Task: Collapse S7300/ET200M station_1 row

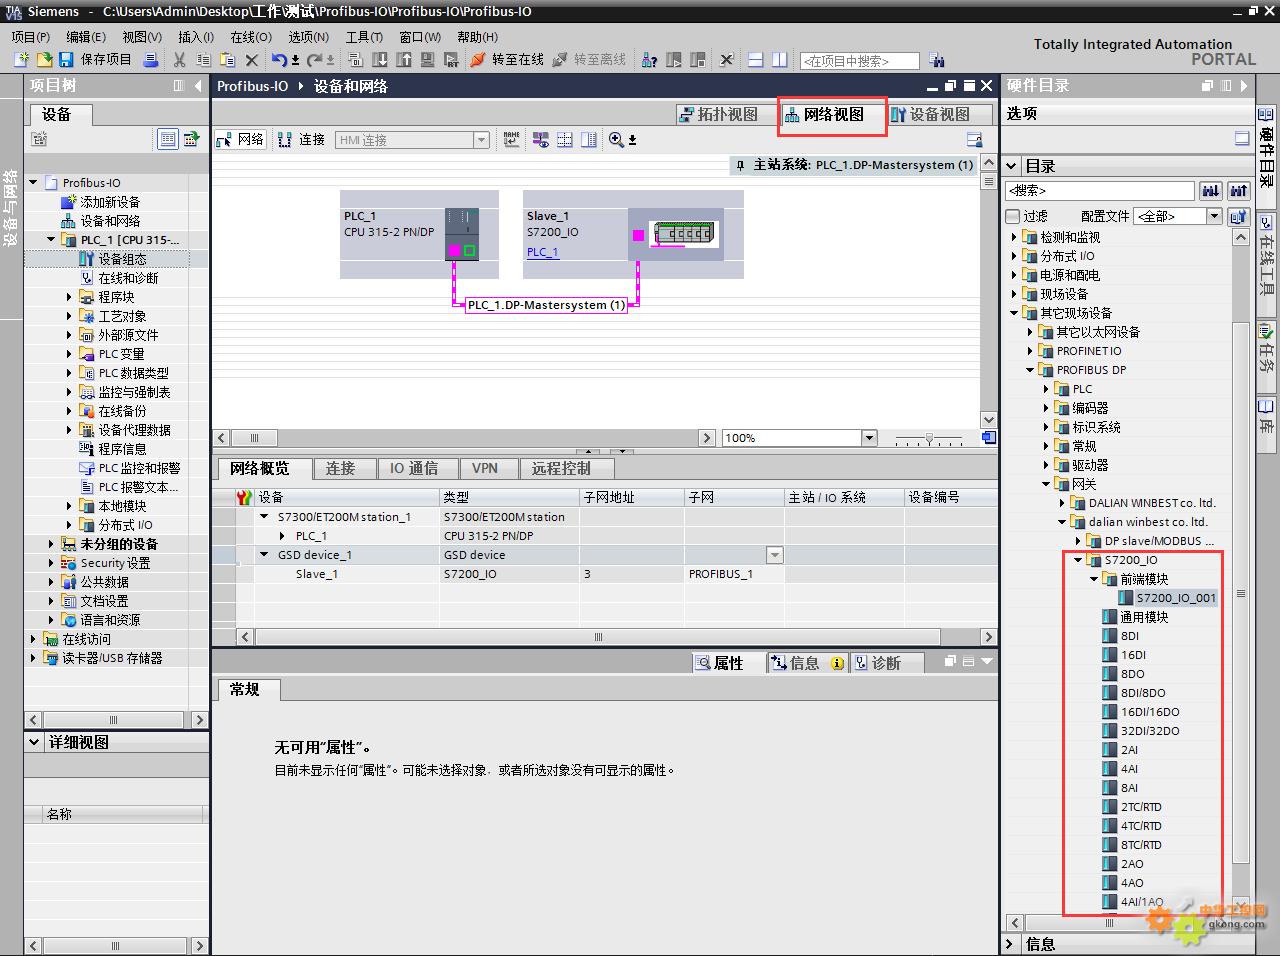Action: [265, 517]
